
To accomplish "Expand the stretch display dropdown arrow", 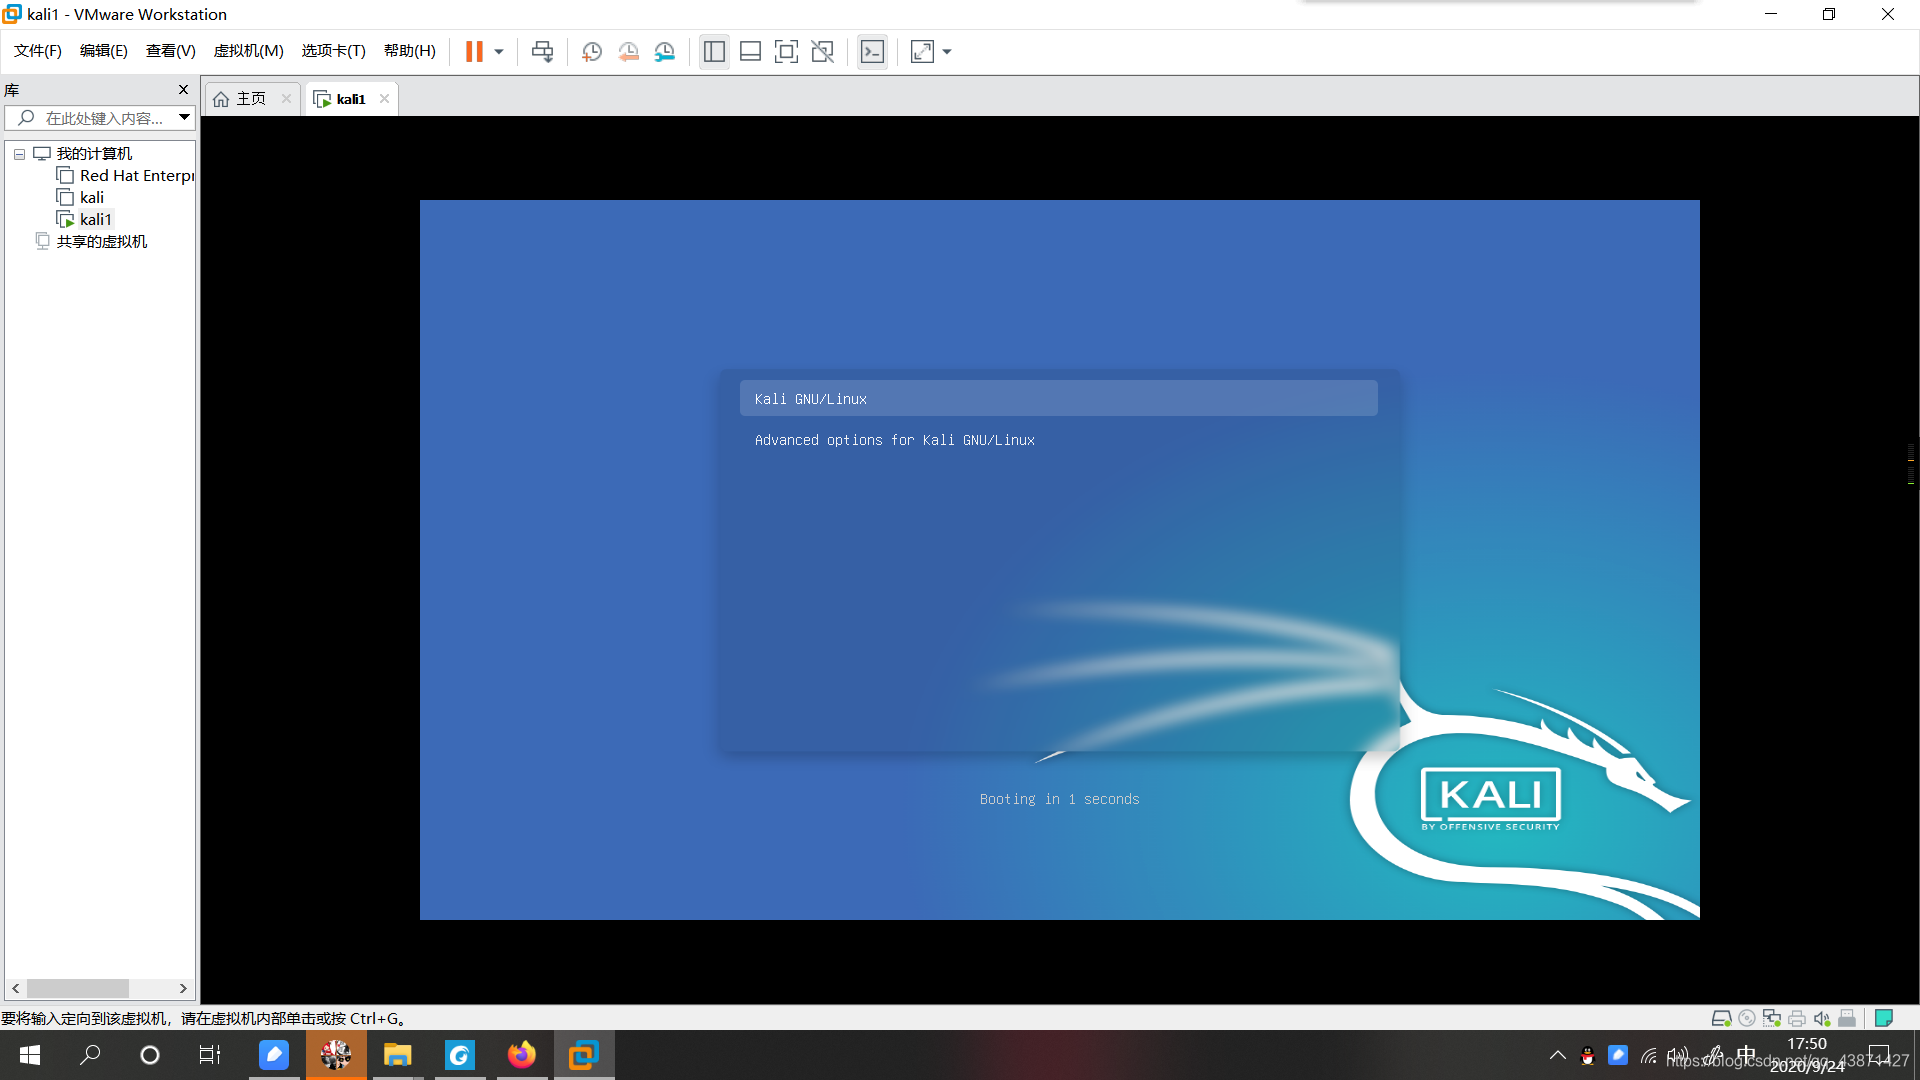I will tap(947, 52).
